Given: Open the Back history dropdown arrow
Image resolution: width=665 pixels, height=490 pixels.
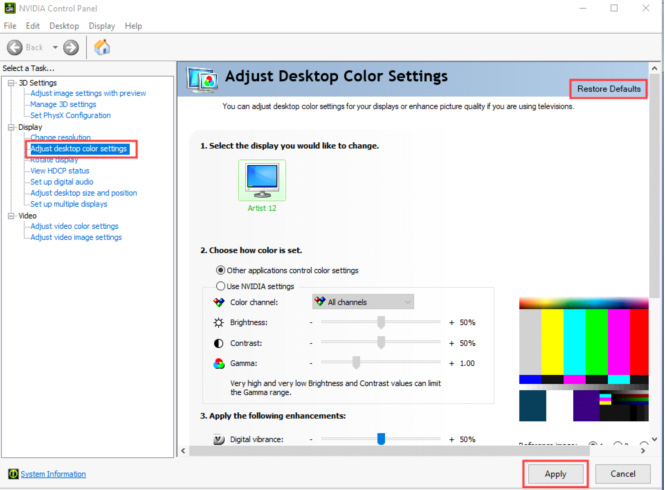Looking at the screenshot, I should 55,47.
